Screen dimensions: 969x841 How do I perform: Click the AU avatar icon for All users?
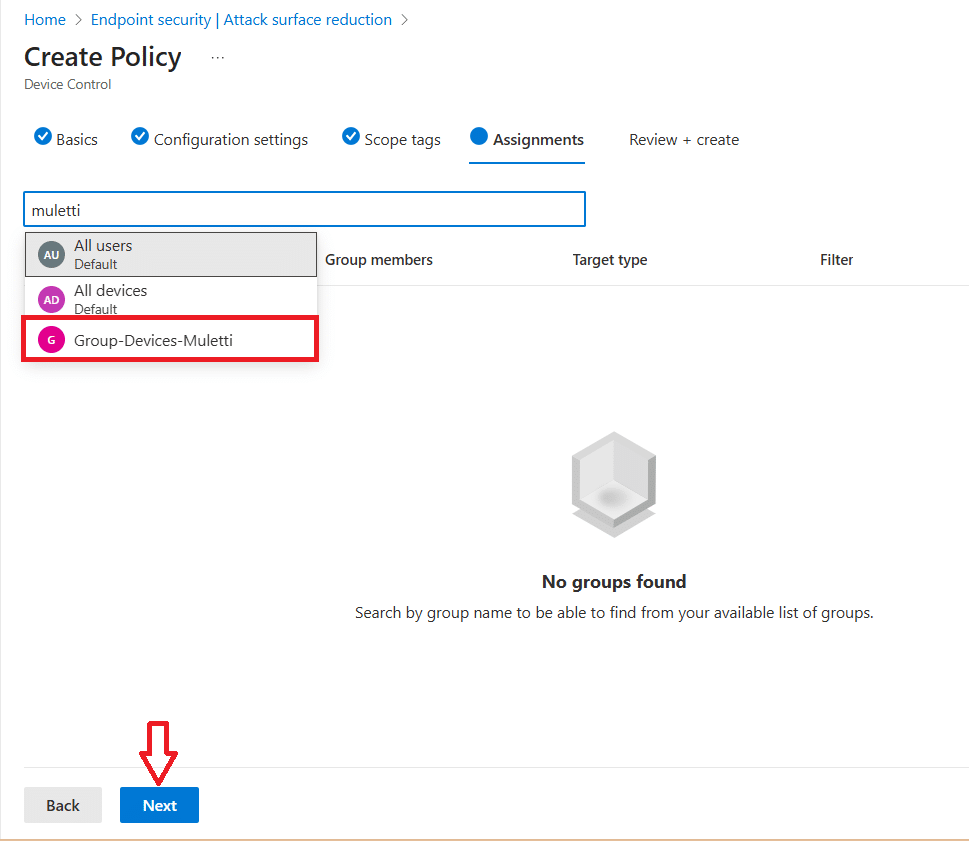(51, 255)
